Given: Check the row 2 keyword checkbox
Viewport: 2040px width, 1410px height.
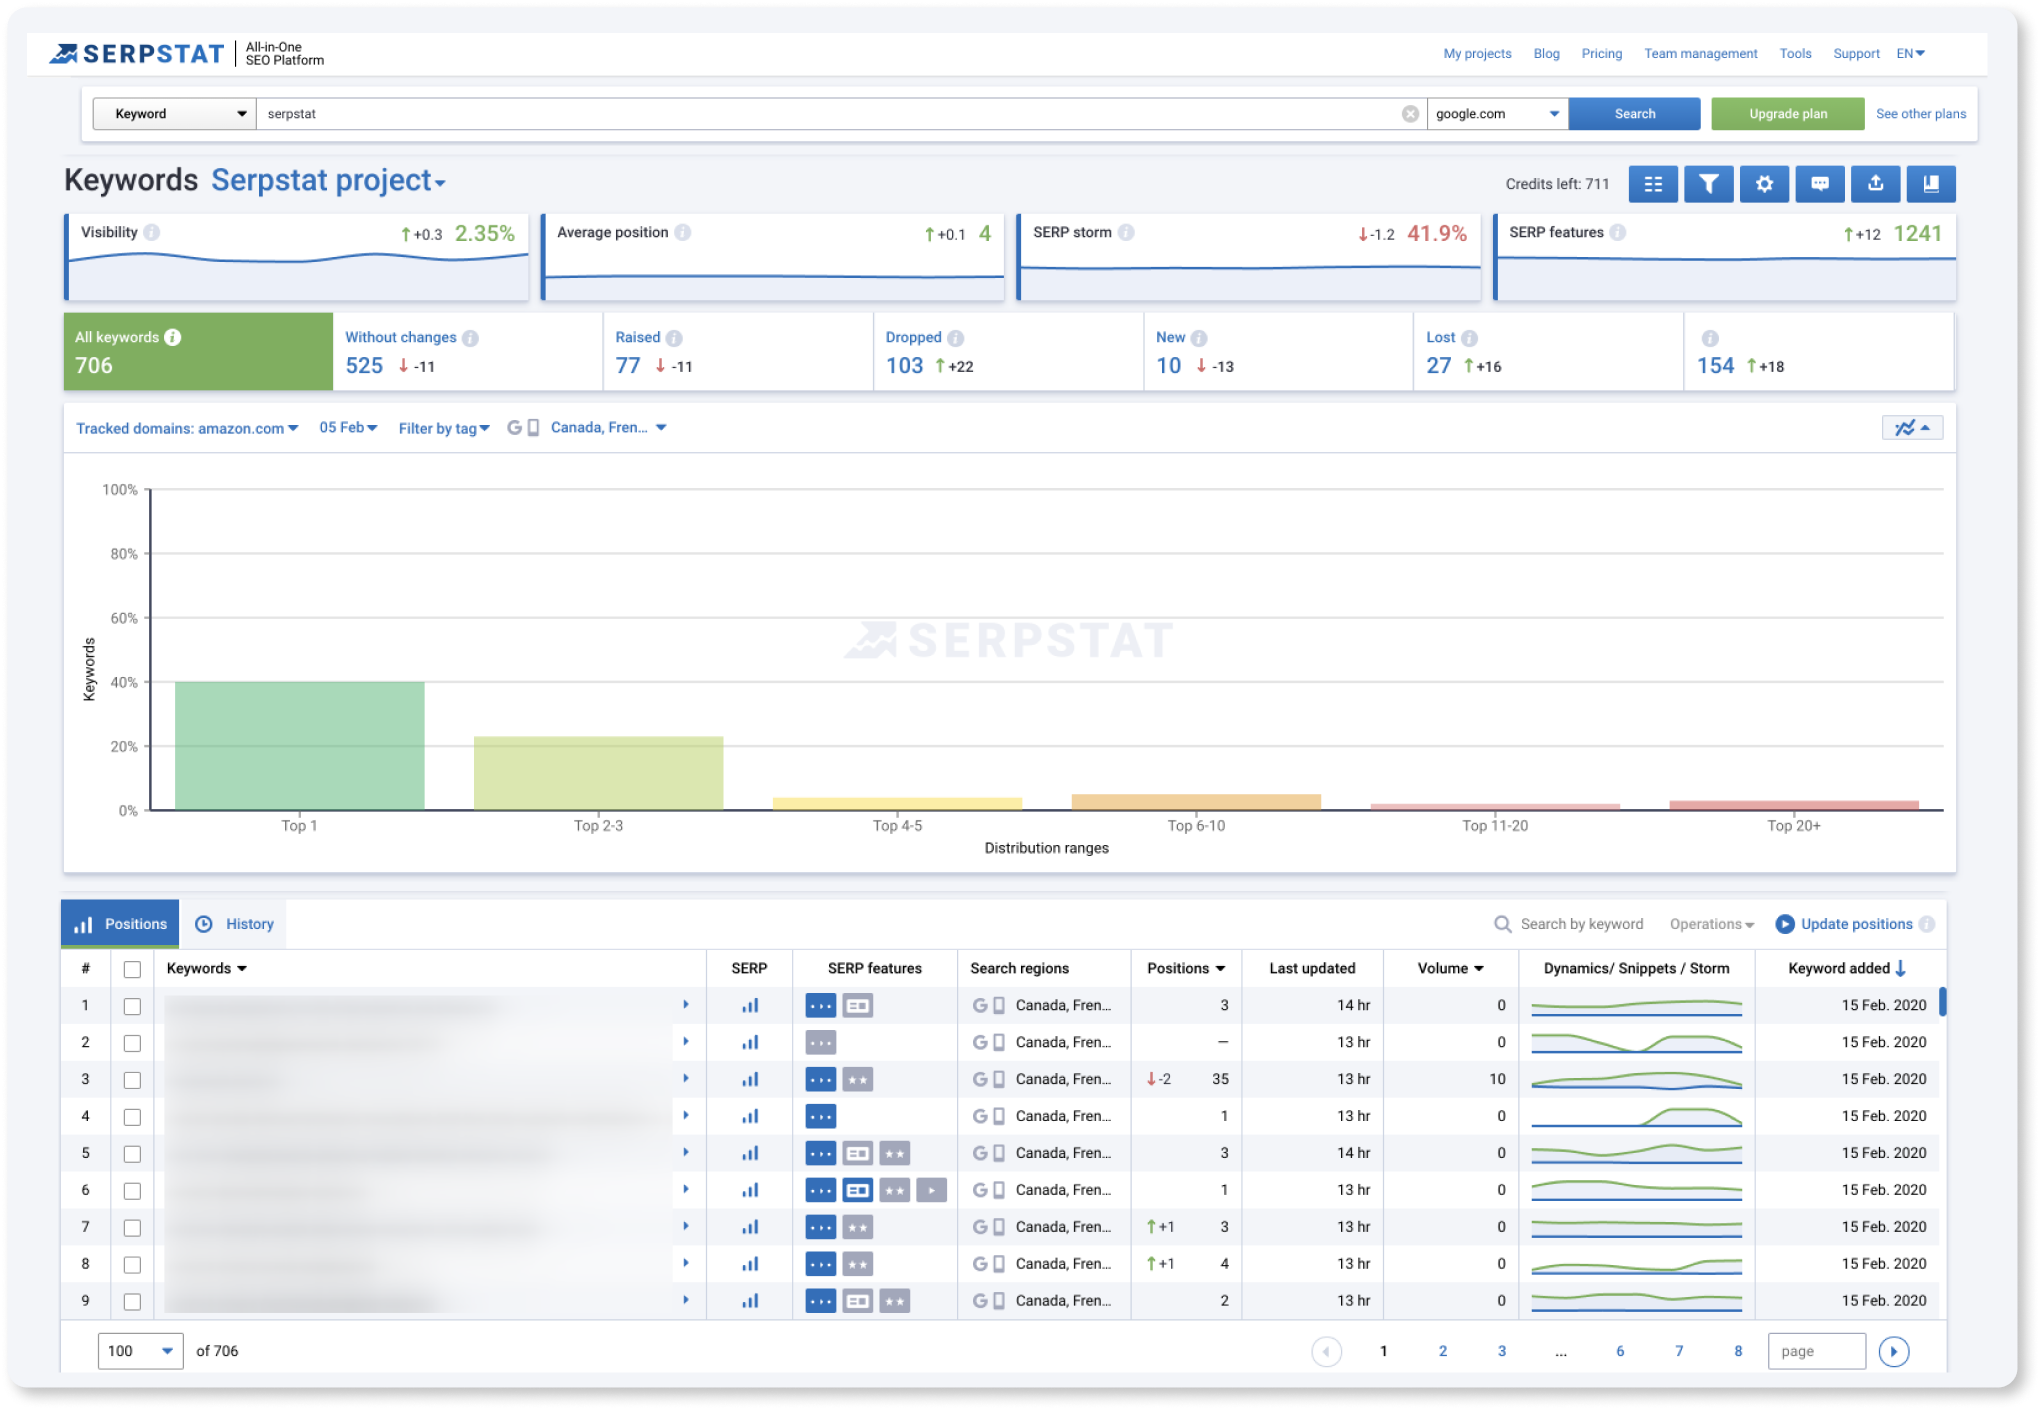Looking at the screenshot, I should coord(132,1043).
